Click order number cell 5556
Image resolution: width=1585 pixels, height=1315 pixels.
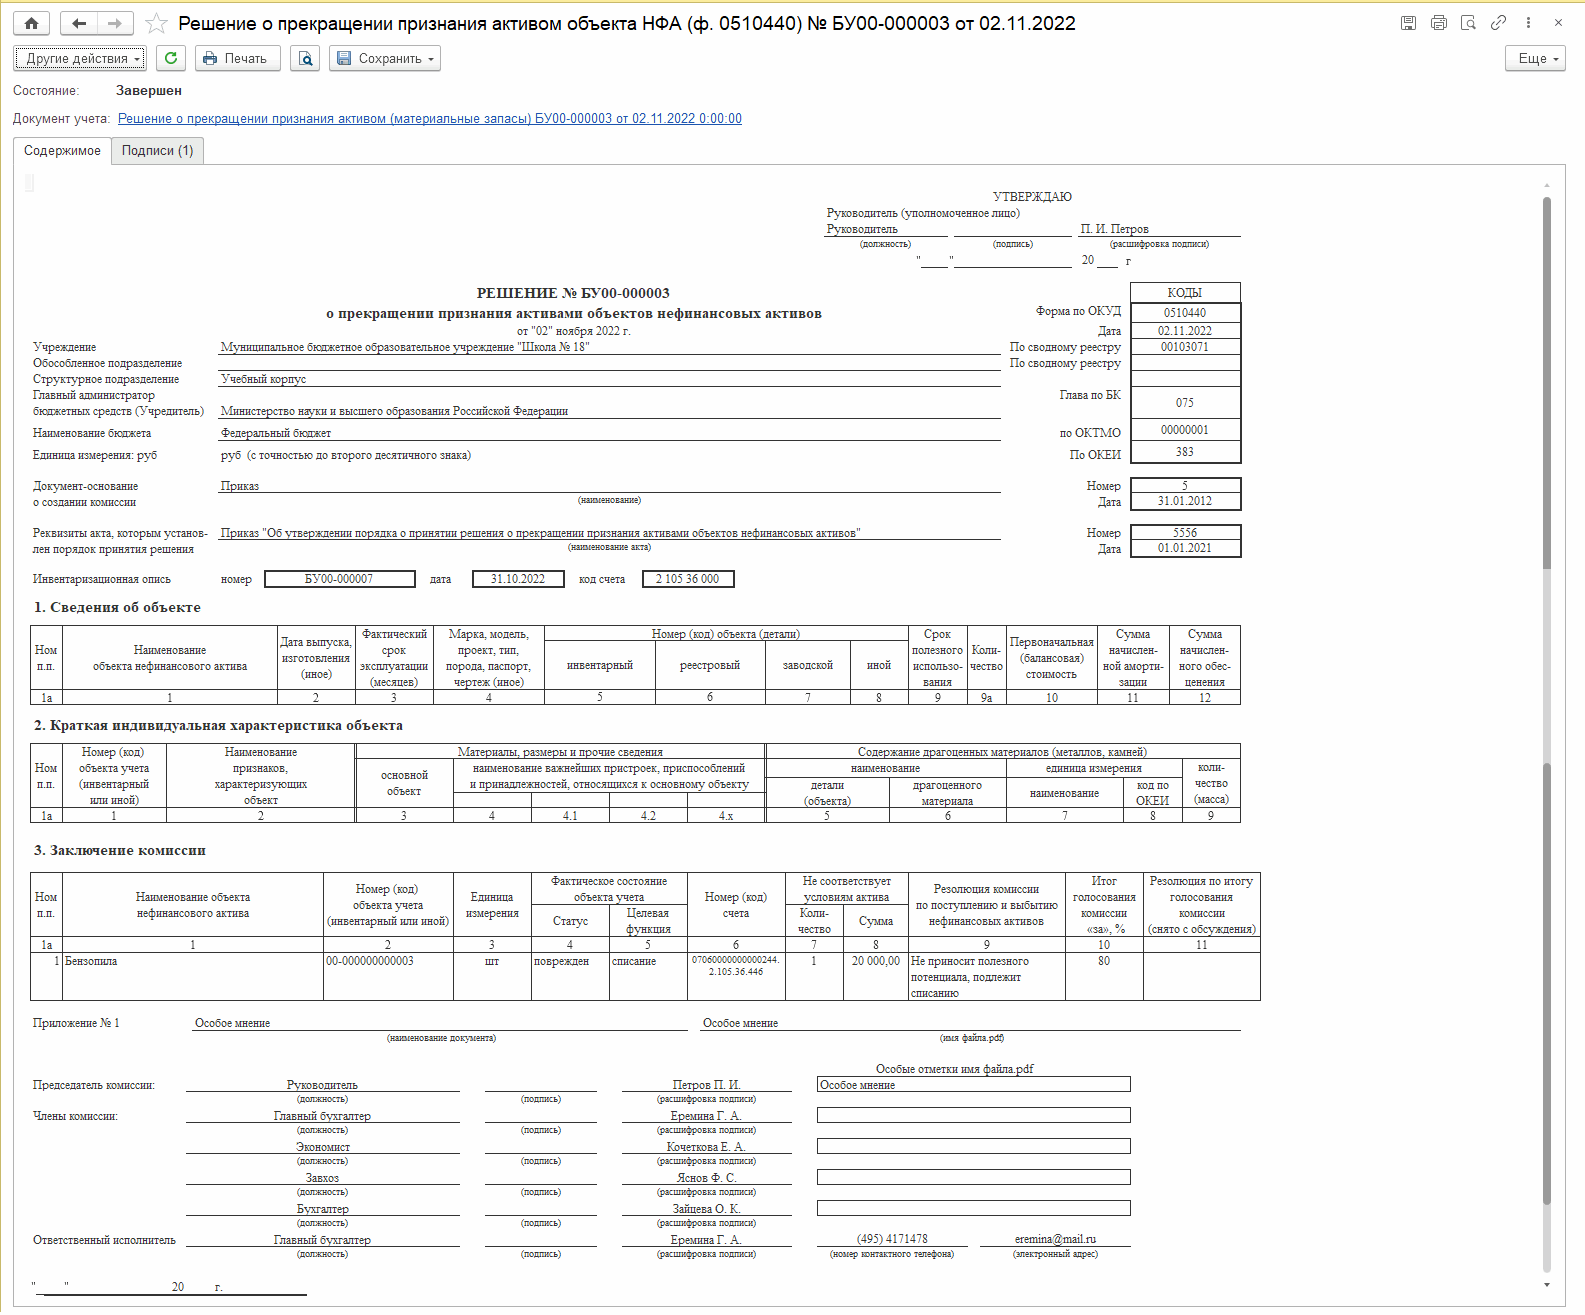tap(1185, 533)
